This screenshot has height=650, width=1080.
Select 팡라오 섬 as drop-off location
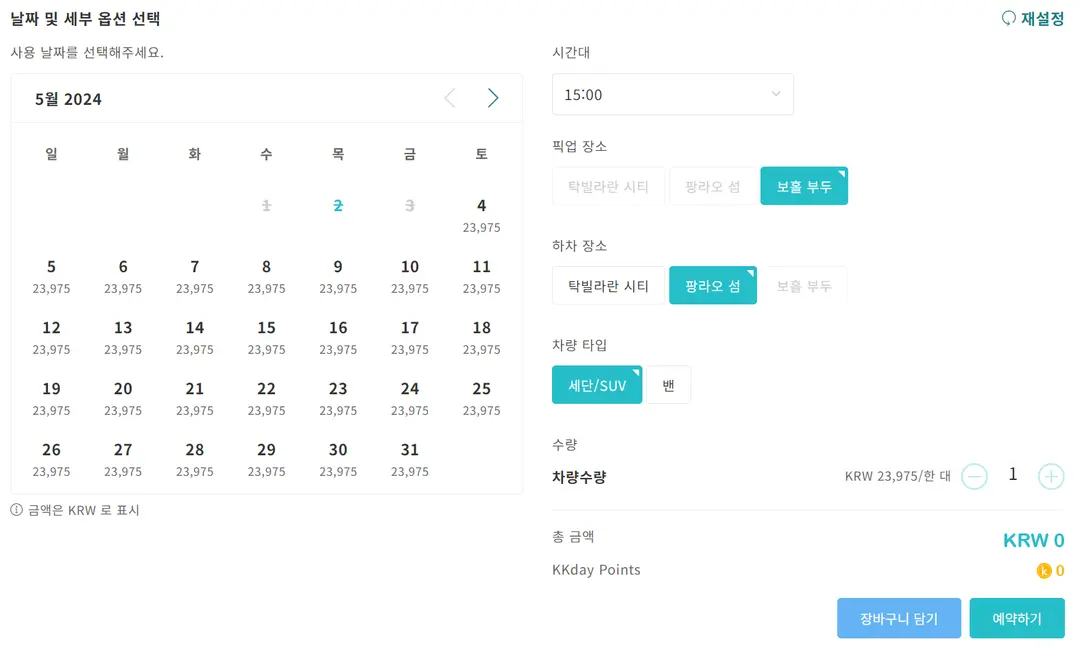(x=713, y=286)
